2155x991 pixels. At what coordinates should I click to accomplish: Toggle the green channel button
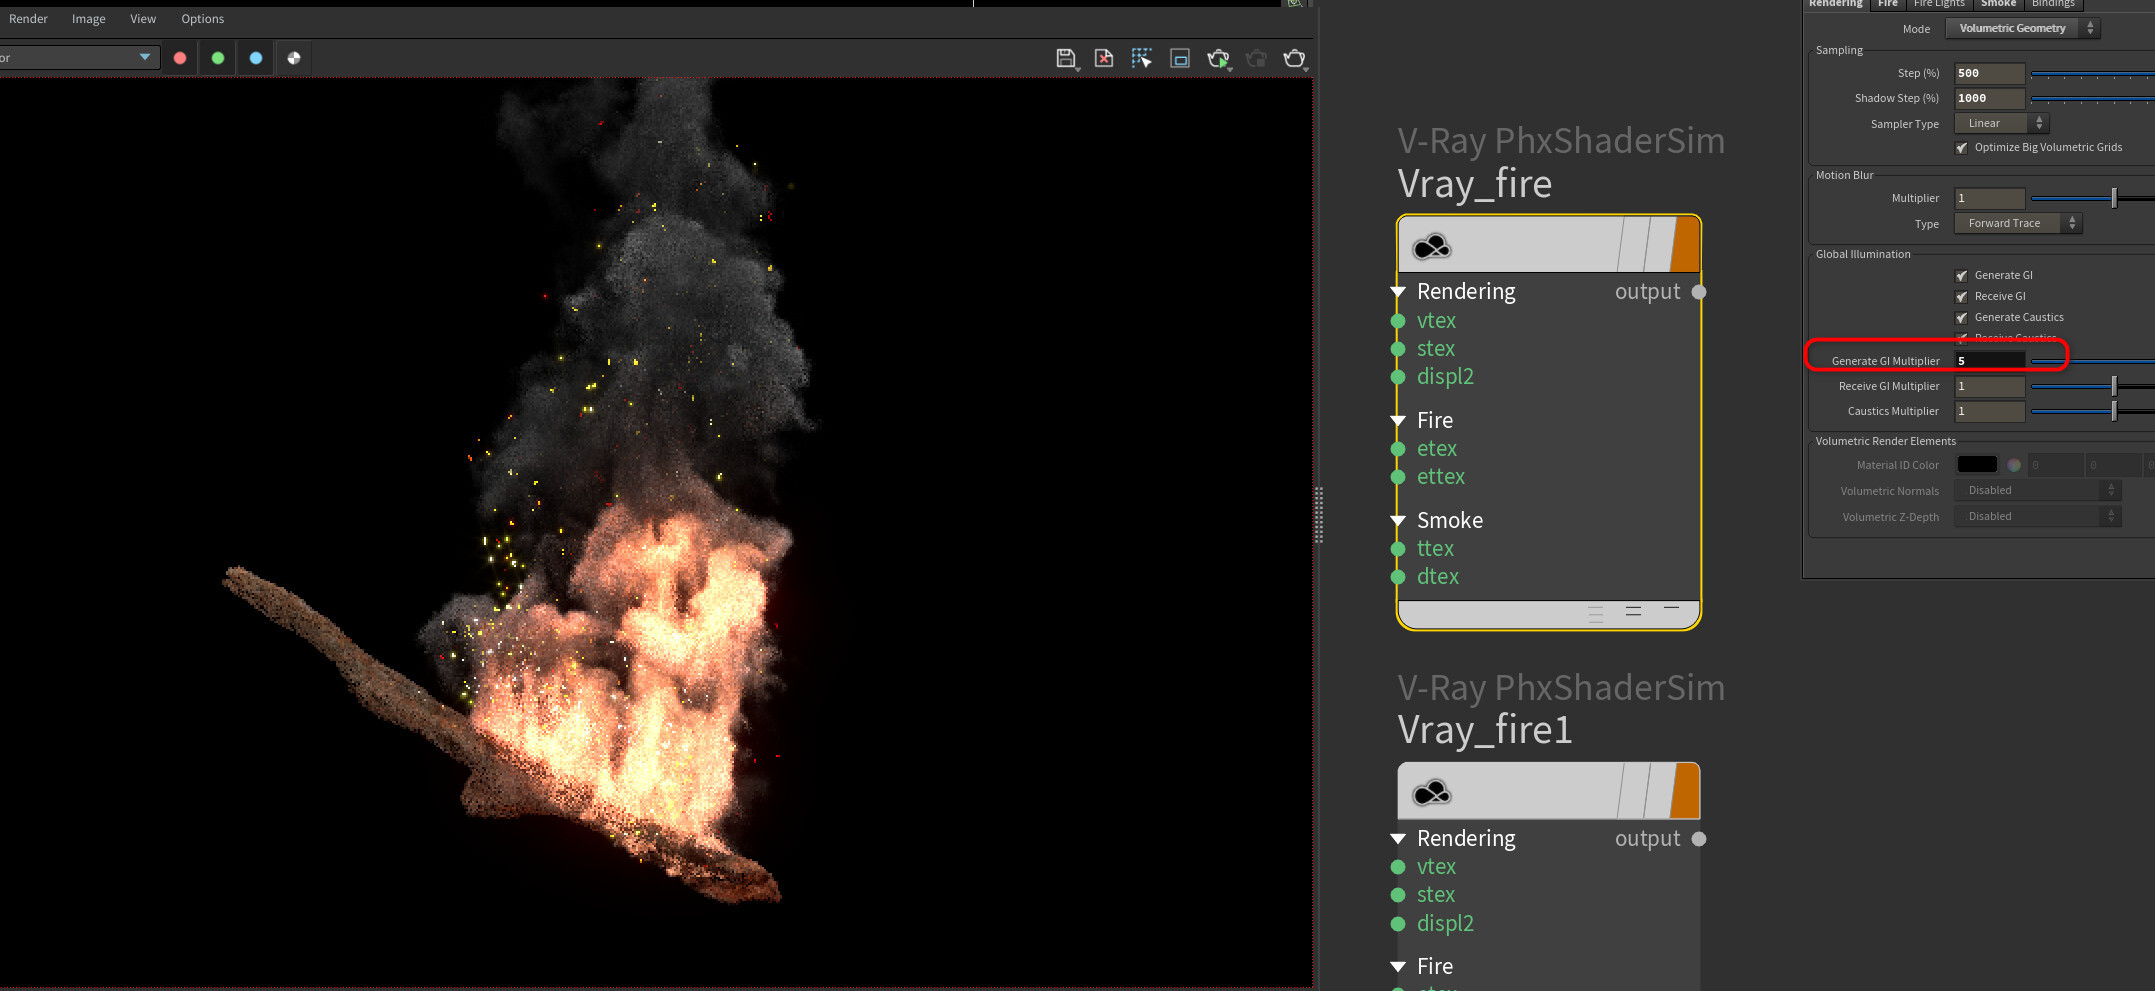click(x=218, y=58)
